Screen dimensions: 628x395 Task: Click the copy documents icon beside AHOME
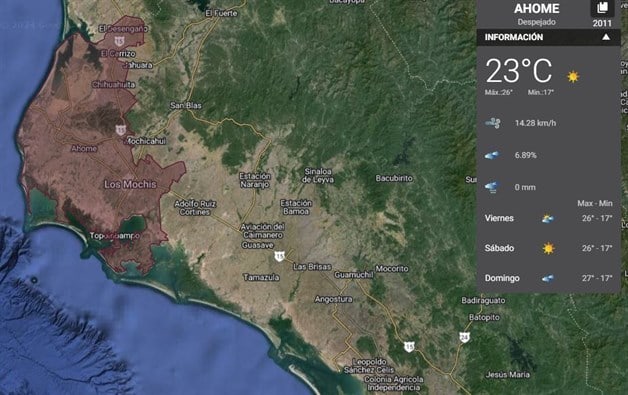(x=602, y=7)
